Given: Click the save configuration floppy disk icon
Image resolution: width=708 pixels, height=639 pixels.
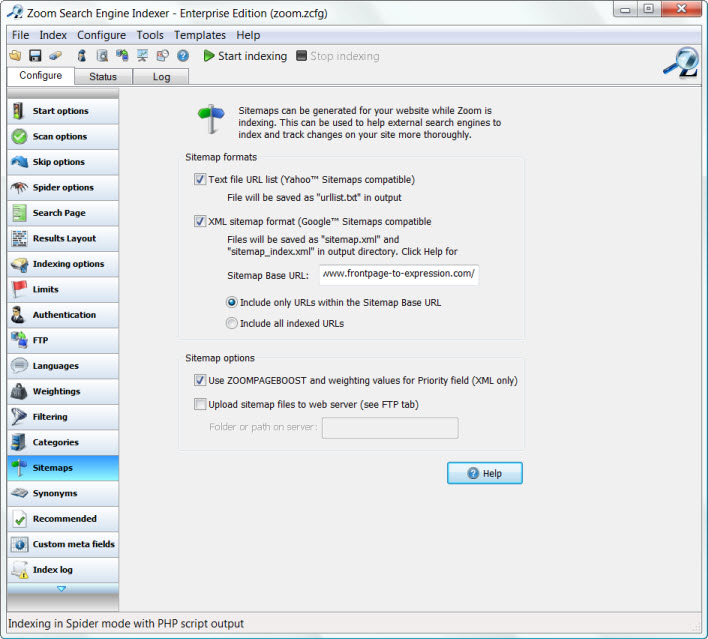Looking at the screenshot, I should pyautogui.click(x=35, y=56).
